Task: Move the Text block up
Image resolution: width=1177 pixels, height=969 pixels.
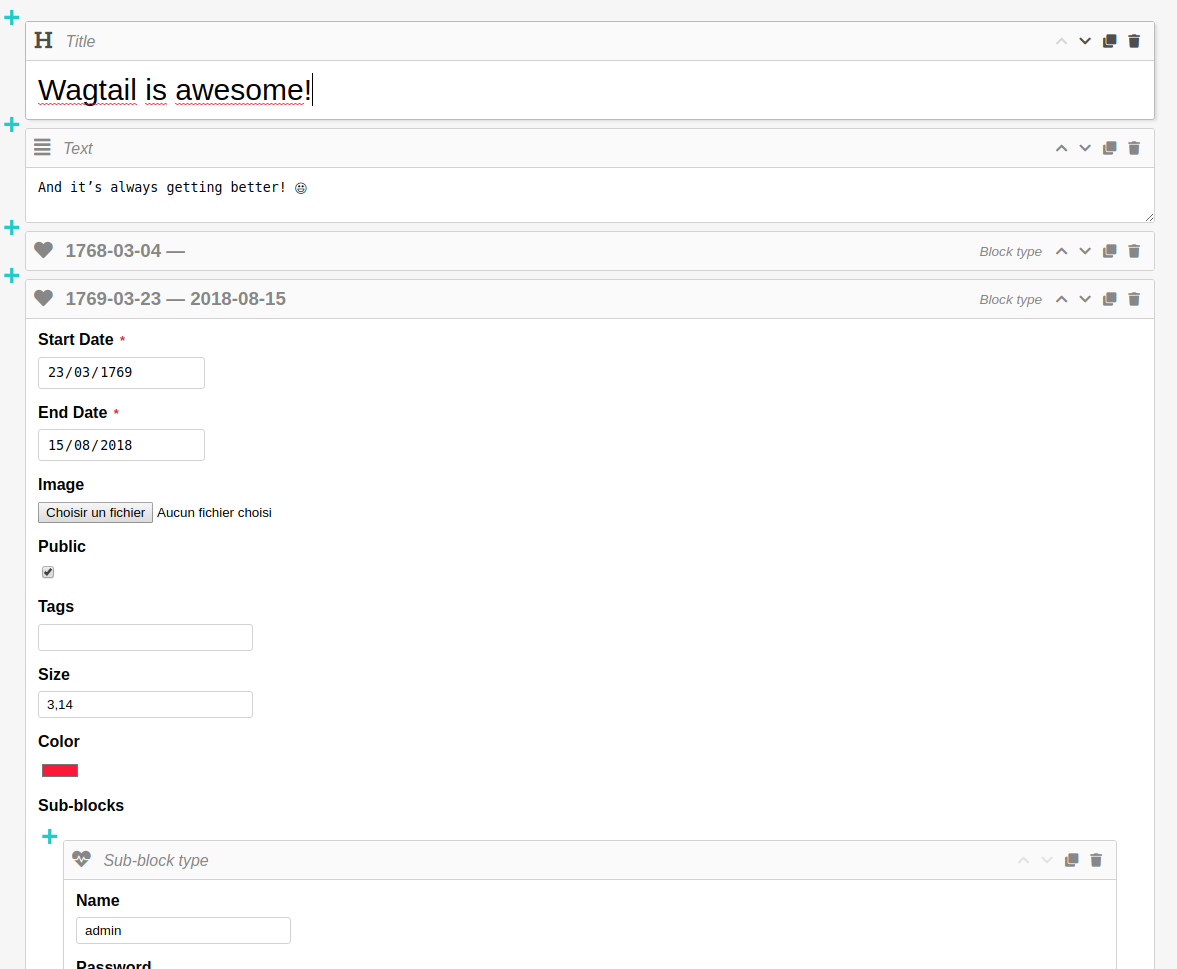Action: 1061,148
